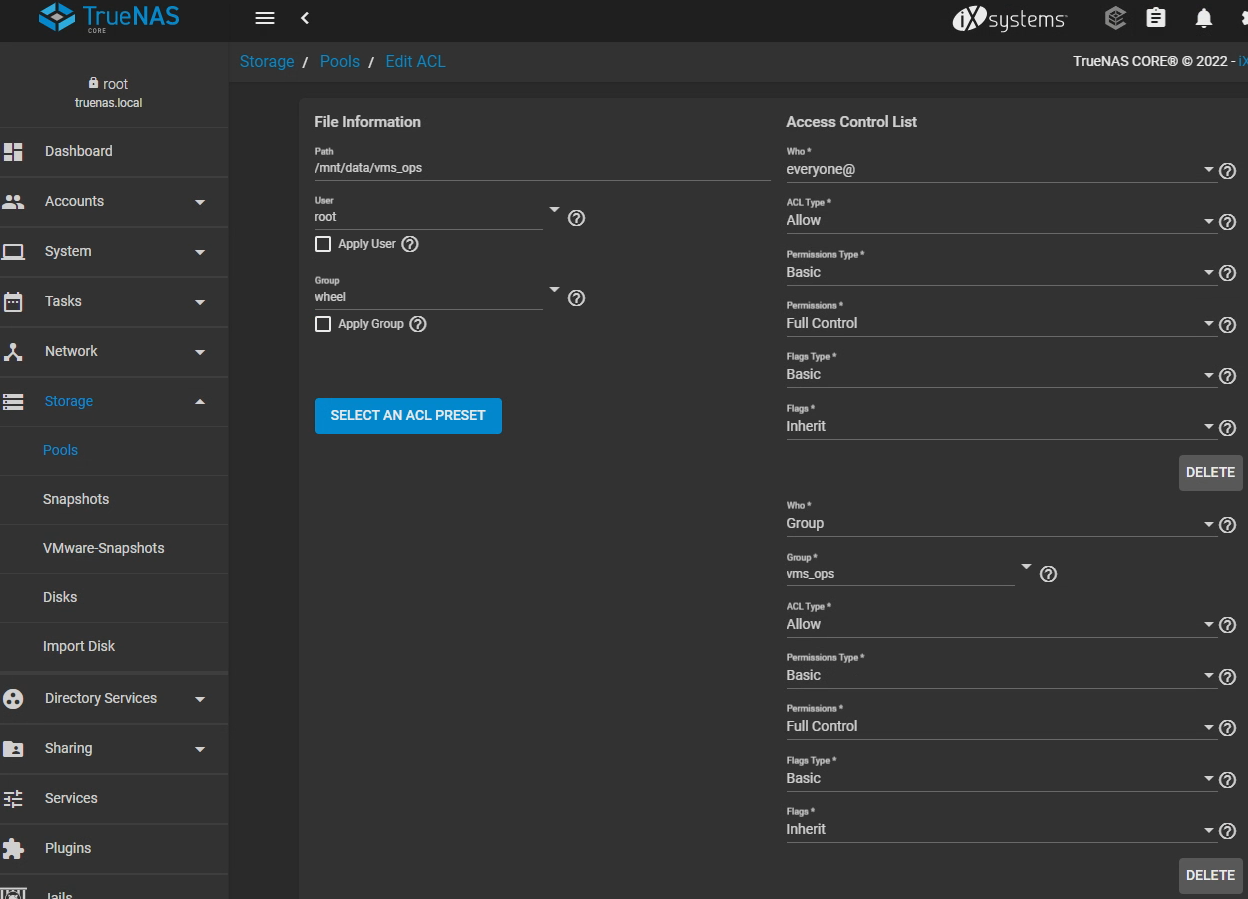Go to Import Disk submenu

[114, 646]
